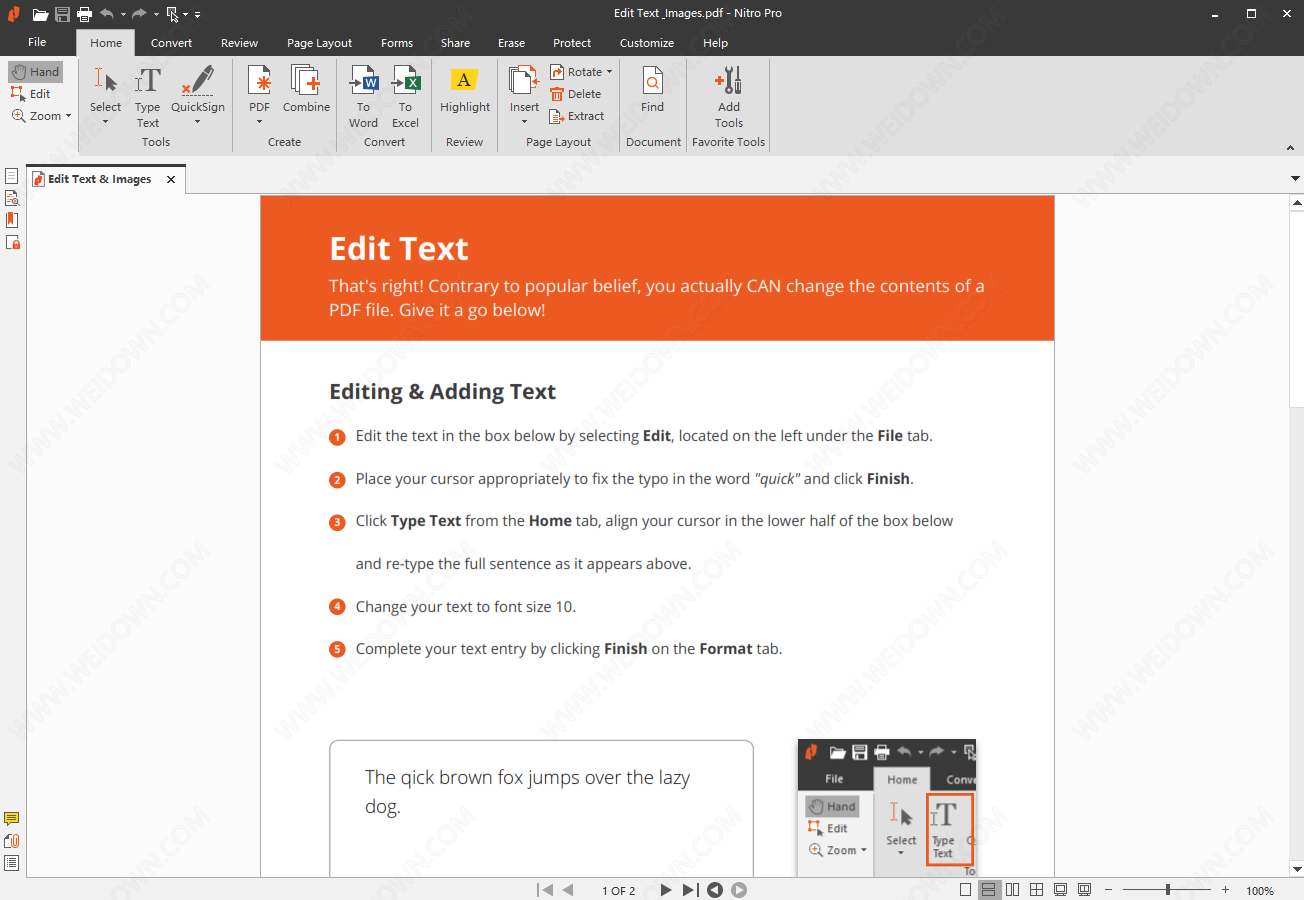Jump to the first page
The width and height of the screenshot is (1304, 900).
pyautogui.click(x=545, y=890)
